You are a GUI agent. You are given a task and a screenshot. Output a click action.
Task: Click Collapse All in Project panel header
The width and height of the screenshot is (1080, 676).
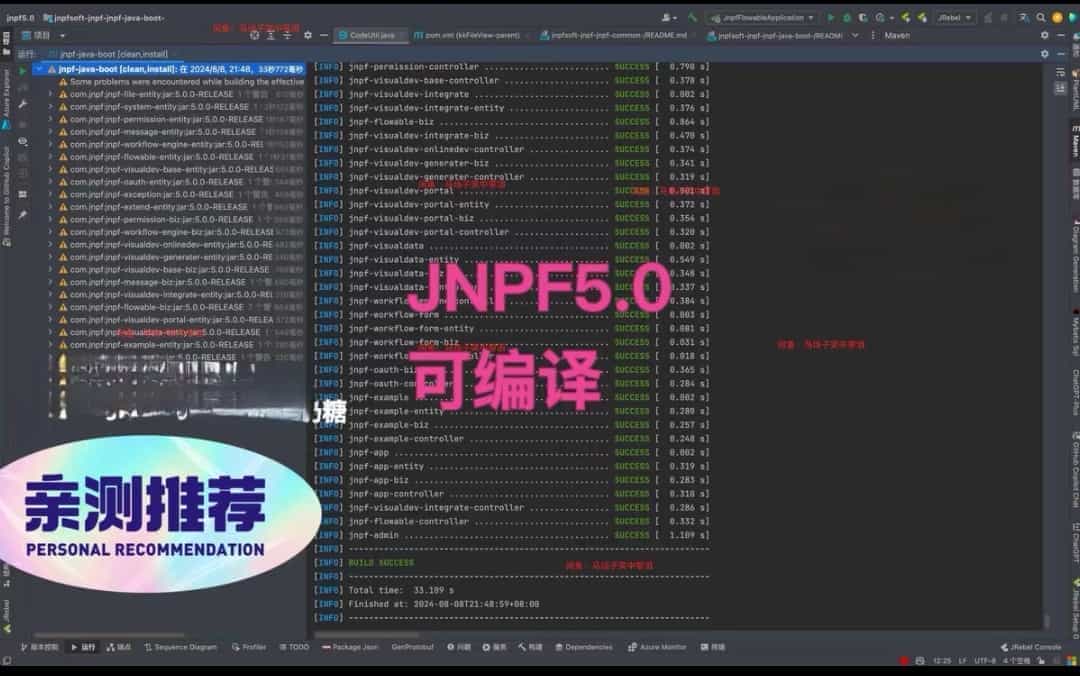coord(287,35)
